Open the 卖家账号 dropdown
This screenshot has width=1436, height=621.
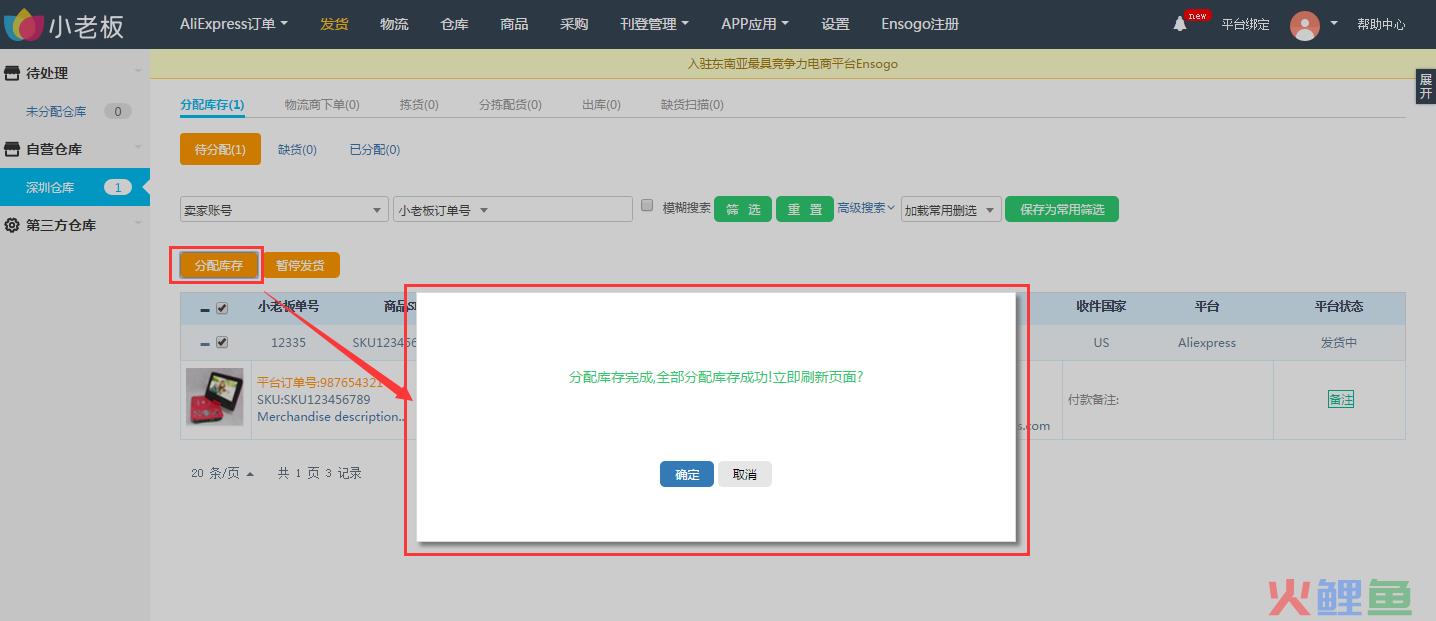pos(284,210)
